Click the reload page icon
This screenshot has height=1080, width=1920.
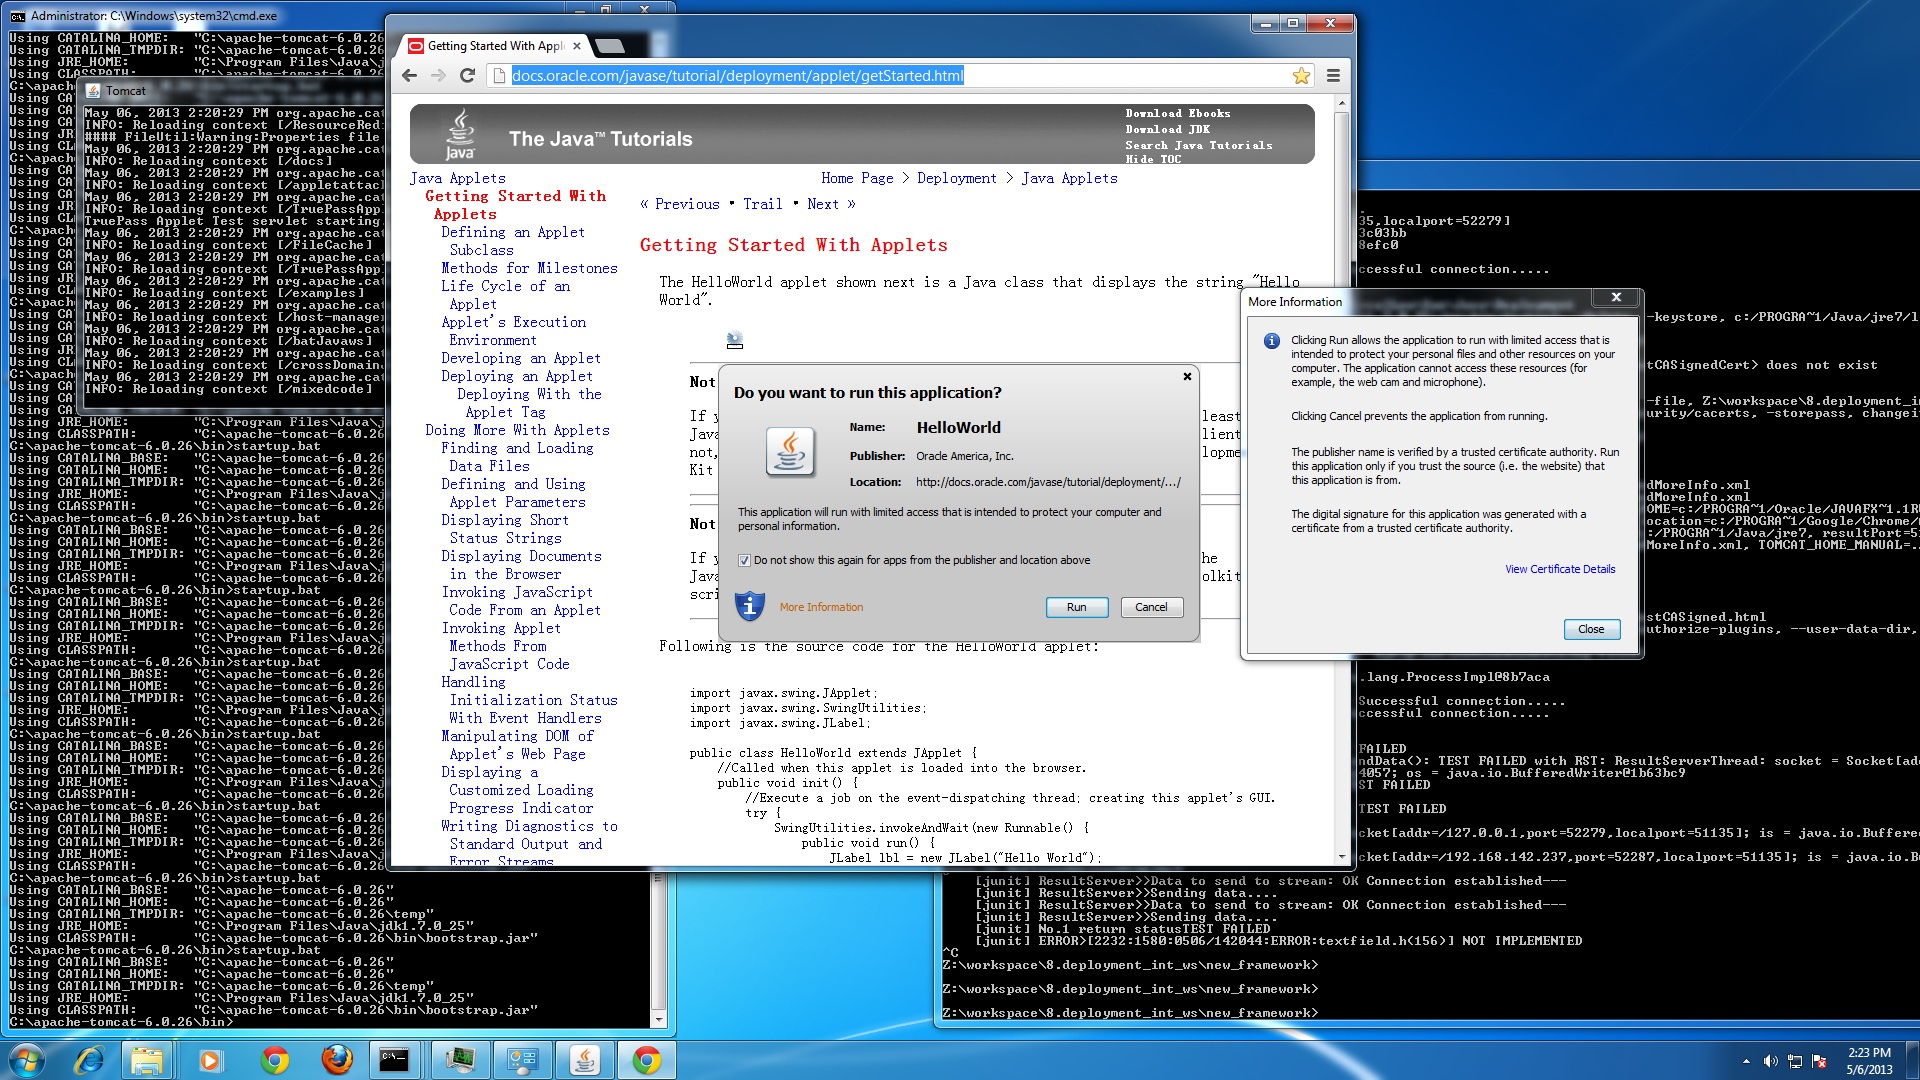click(x=467, y=76)
